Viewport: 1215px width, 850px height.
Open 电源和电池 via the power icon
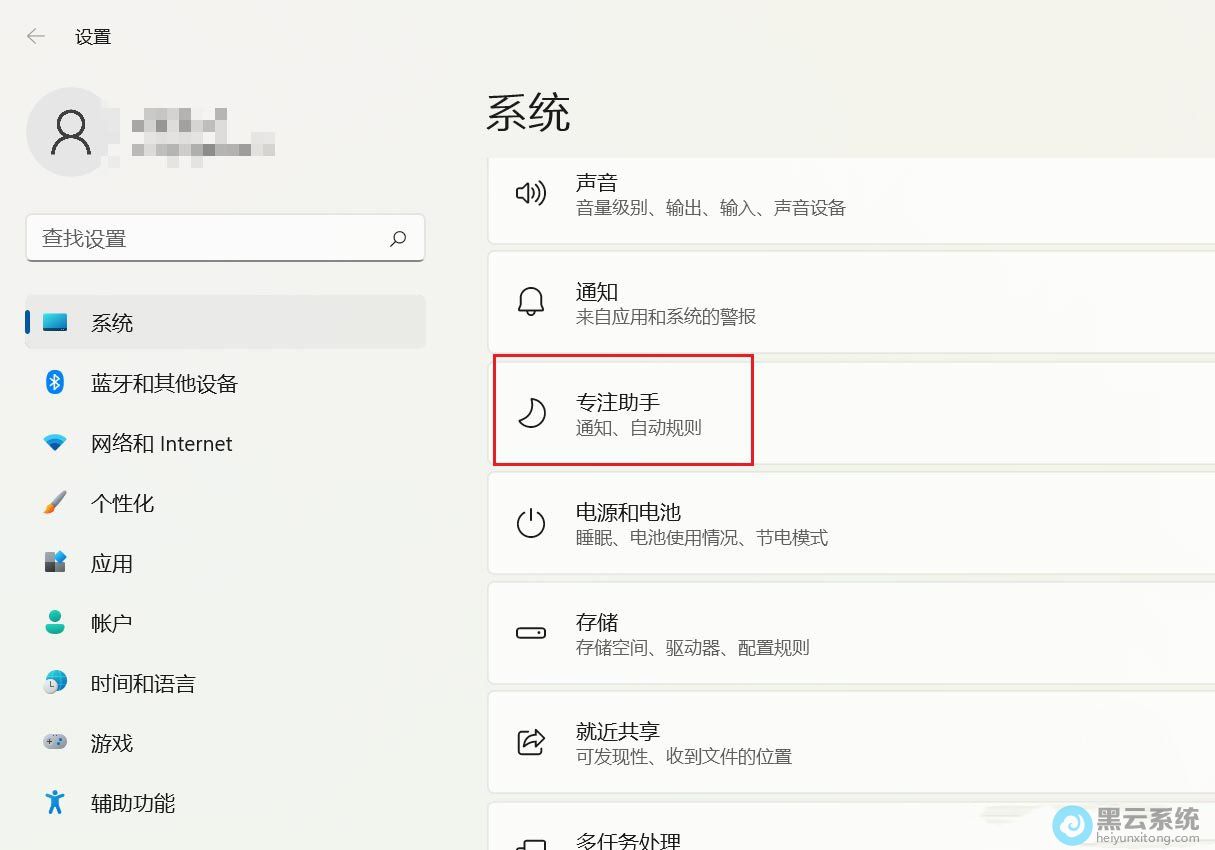(531, 523)
